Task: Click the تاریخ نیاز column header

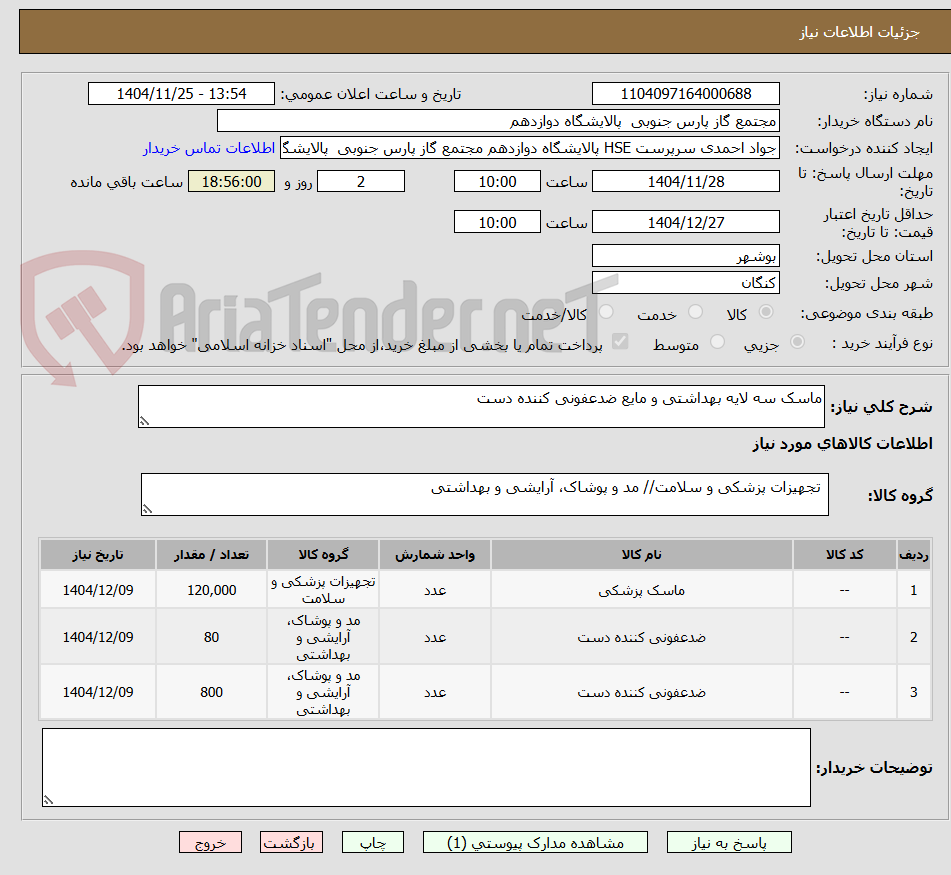Action: pos(98,554)
